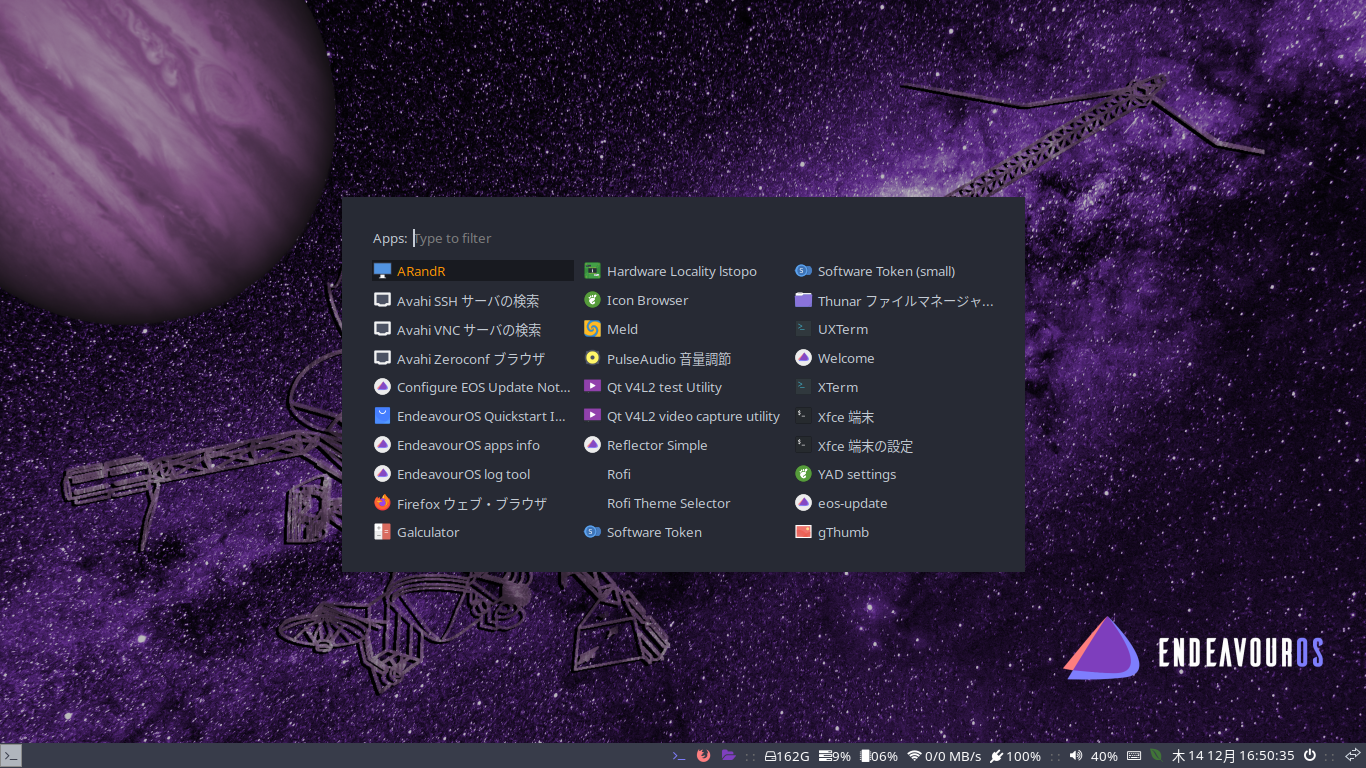Launch Qt V4L2 video capture utility

pos(683,416)
